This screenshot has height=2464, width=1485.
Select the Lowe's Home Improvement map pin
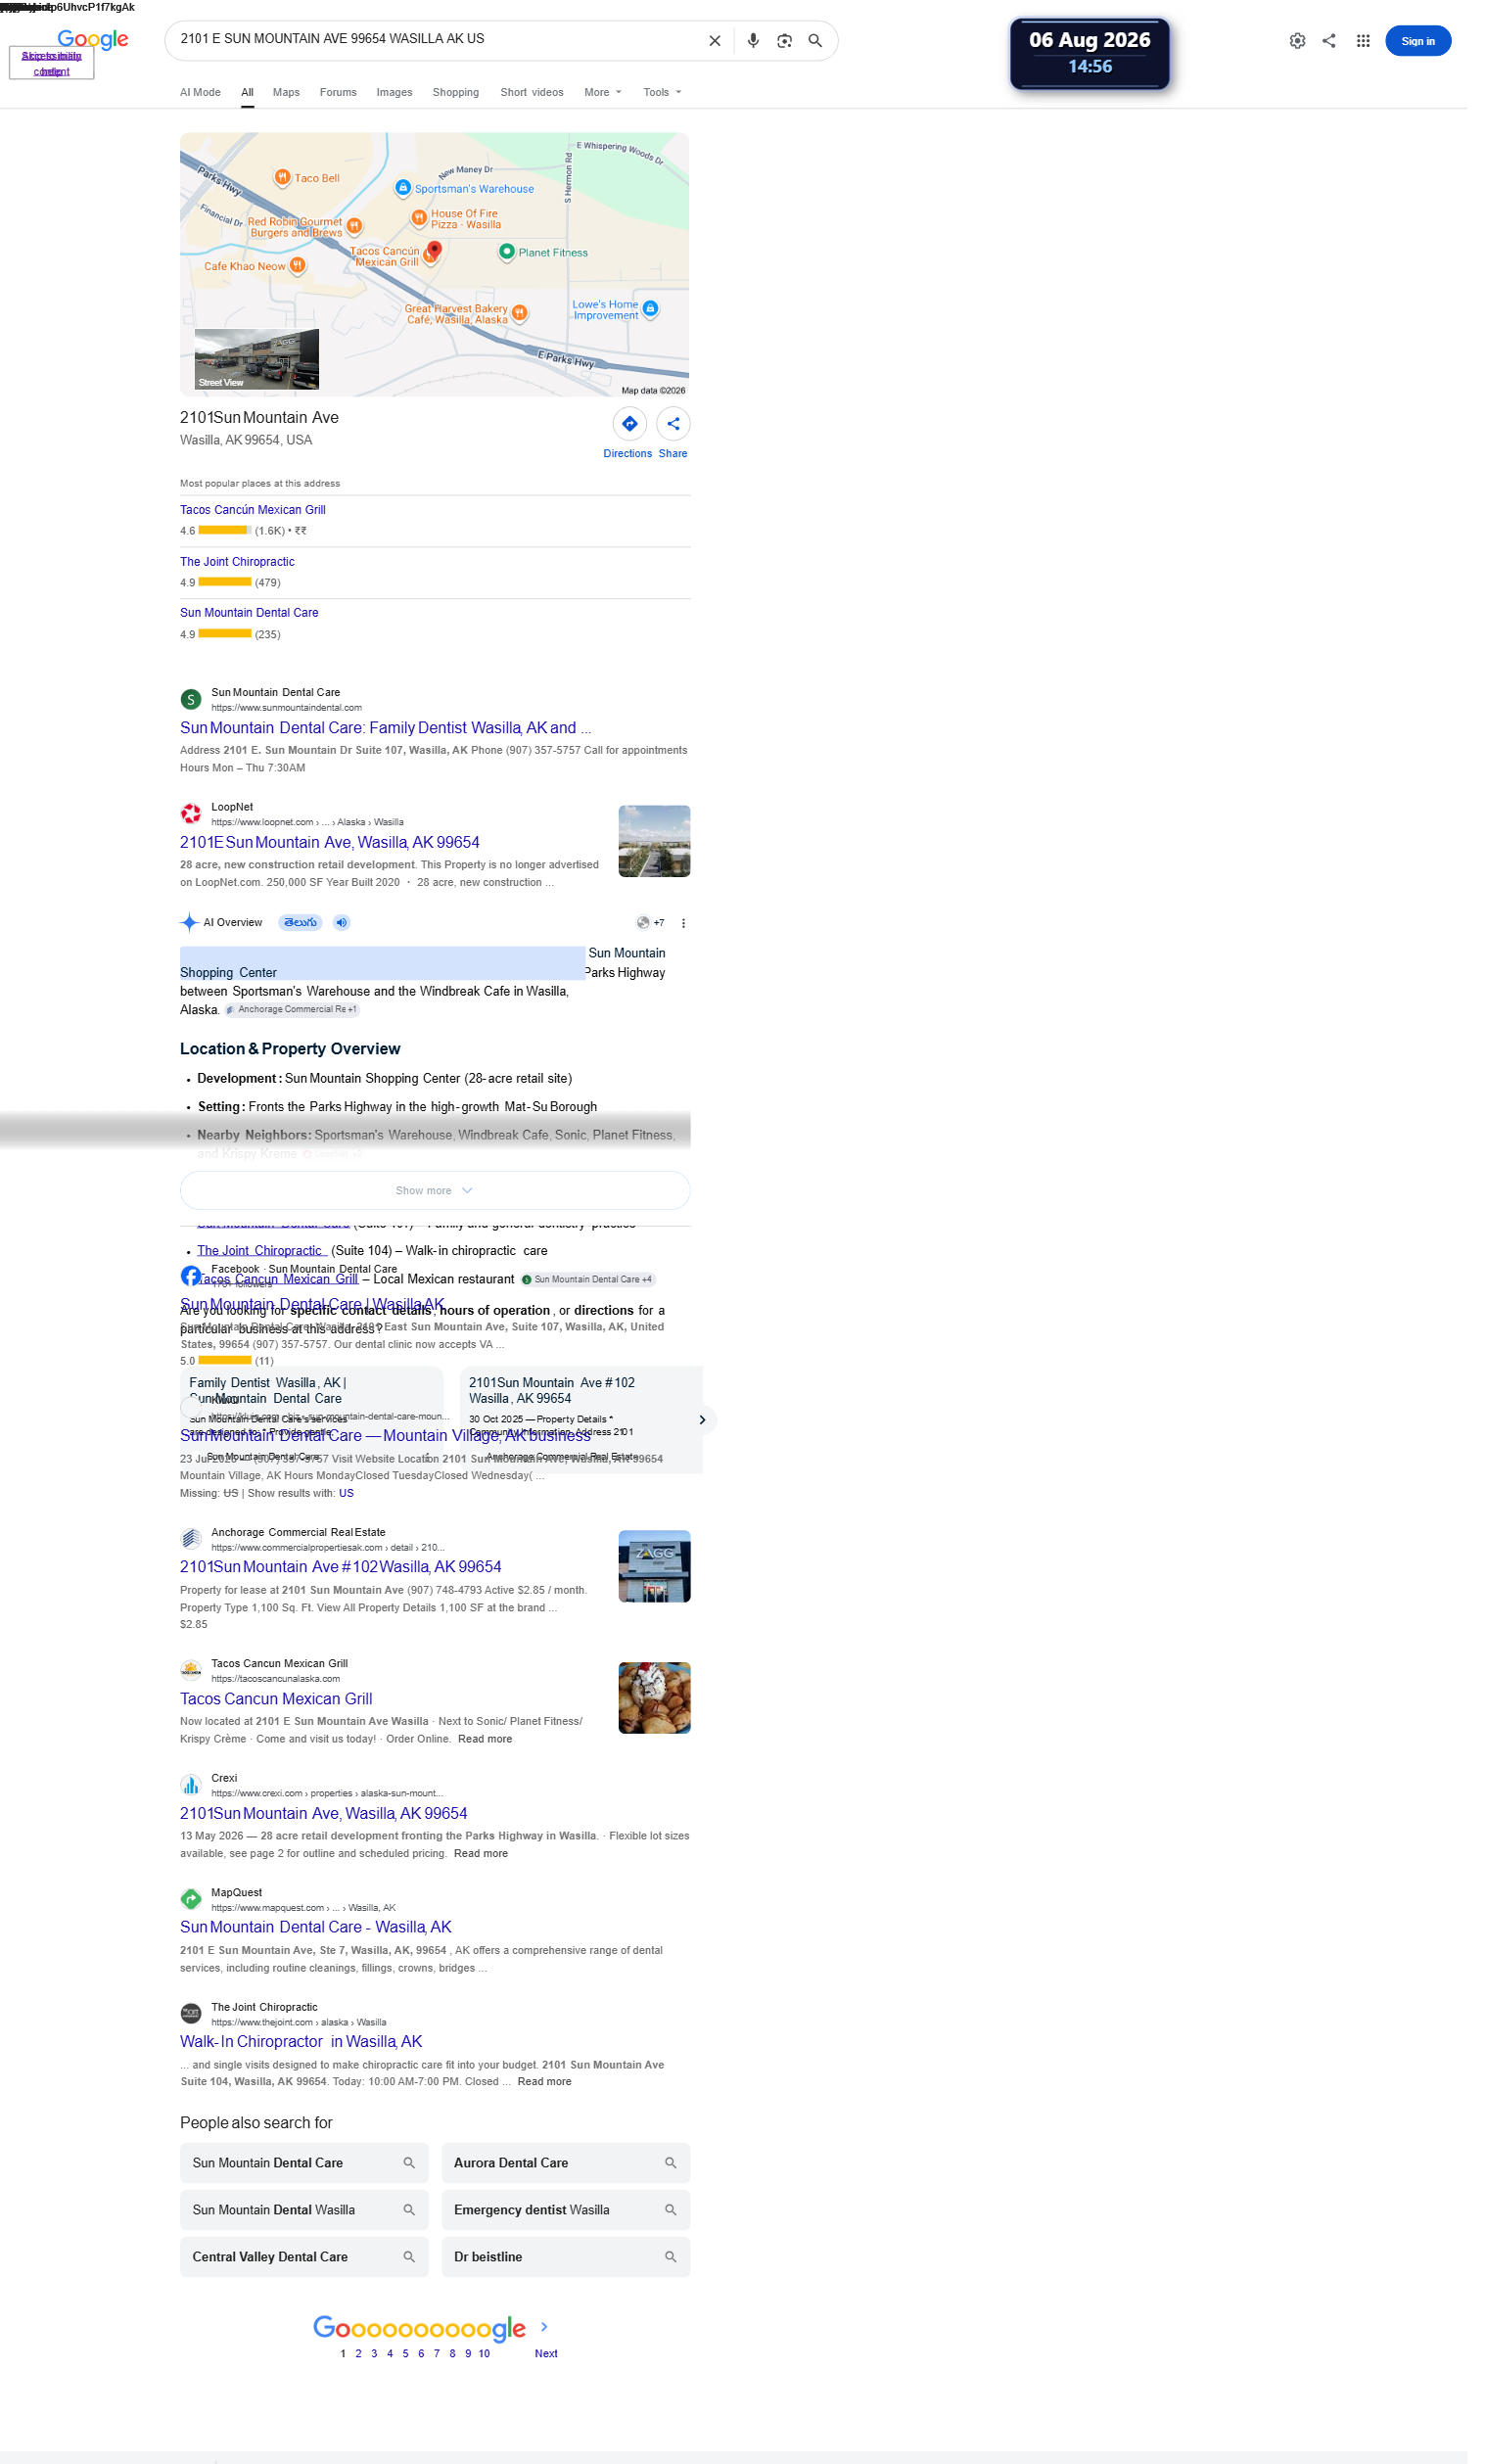(650, 309)
